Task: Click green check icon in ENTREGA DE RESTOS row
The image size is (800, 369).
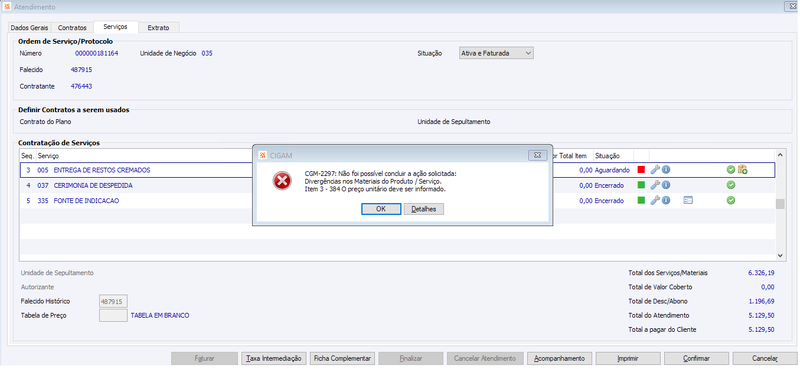Action: coord(731,170)
